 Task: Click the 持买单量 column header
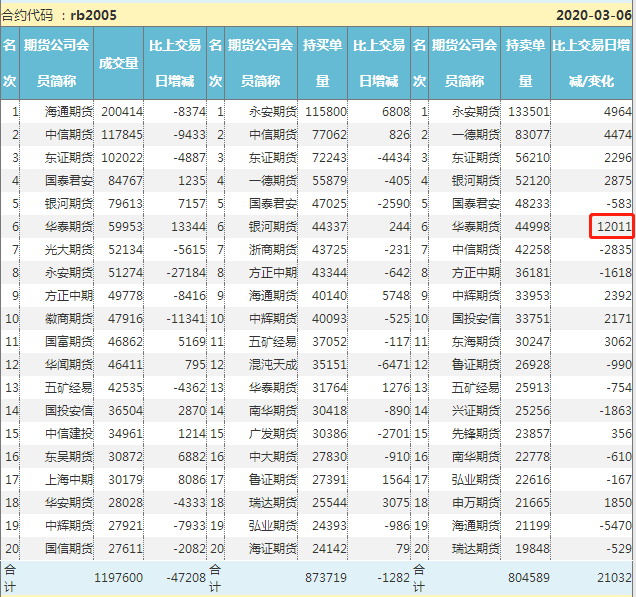322,63
